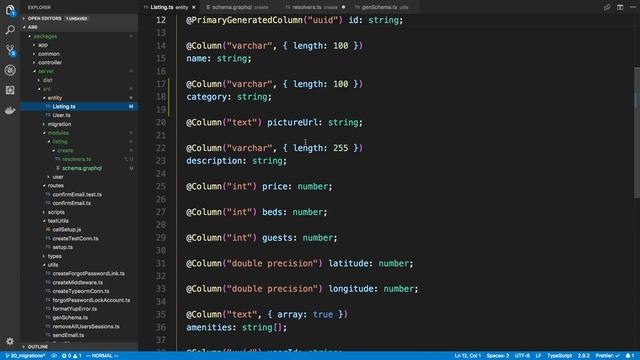
Task: Open the Search view in the activity bar
Action: pos(10,30)
